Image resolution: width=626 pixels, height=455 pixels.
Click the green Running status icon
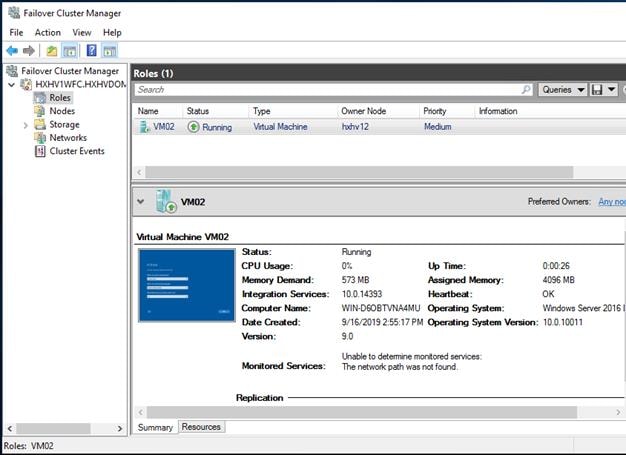(x=193, y=127)
